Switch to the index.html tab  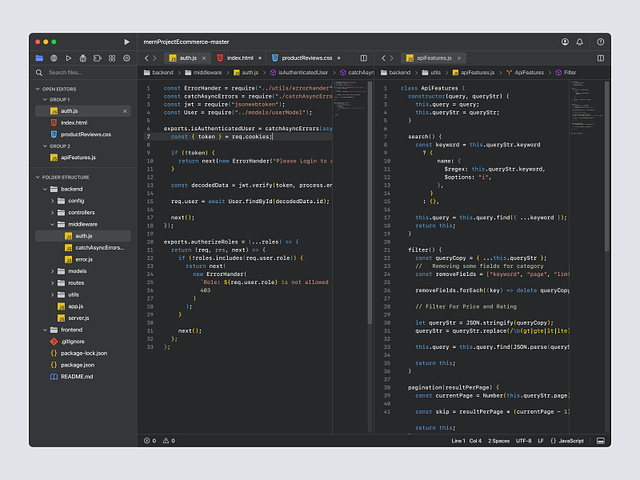point(240,58)
